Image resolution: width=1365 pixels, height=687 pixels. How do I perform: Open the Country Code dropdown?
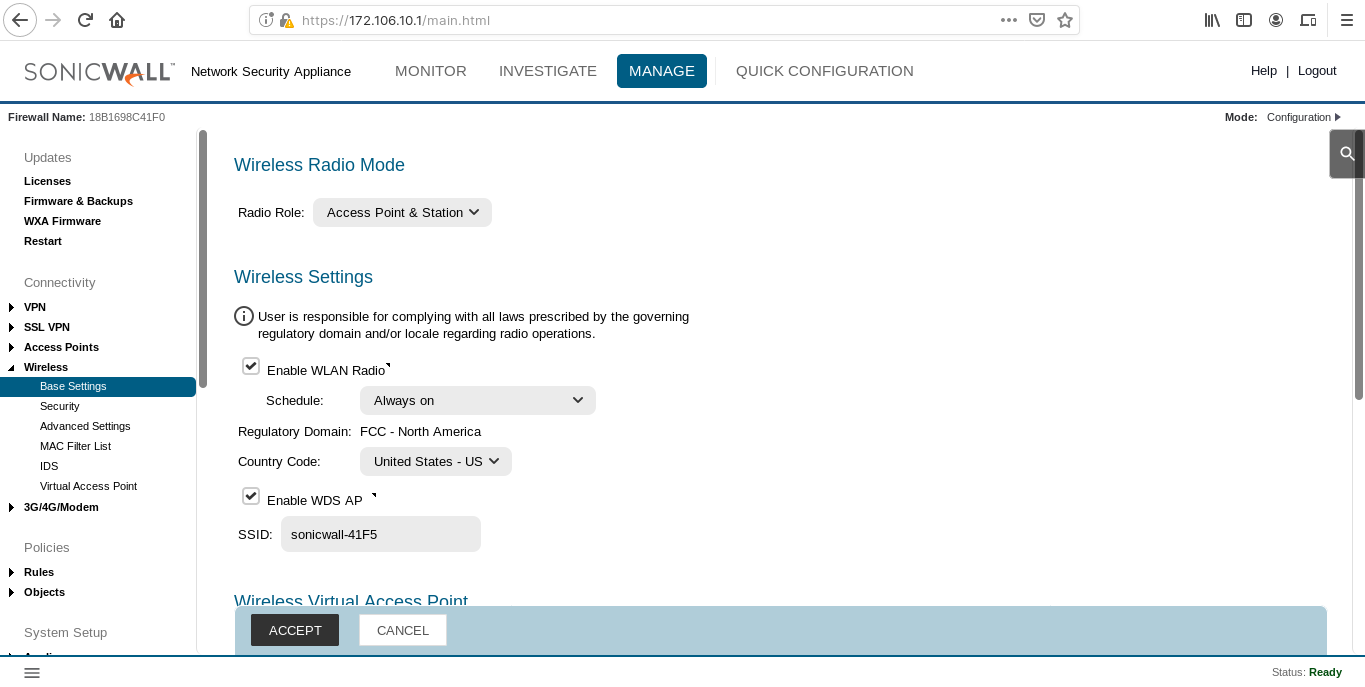(x=435, y=461)
